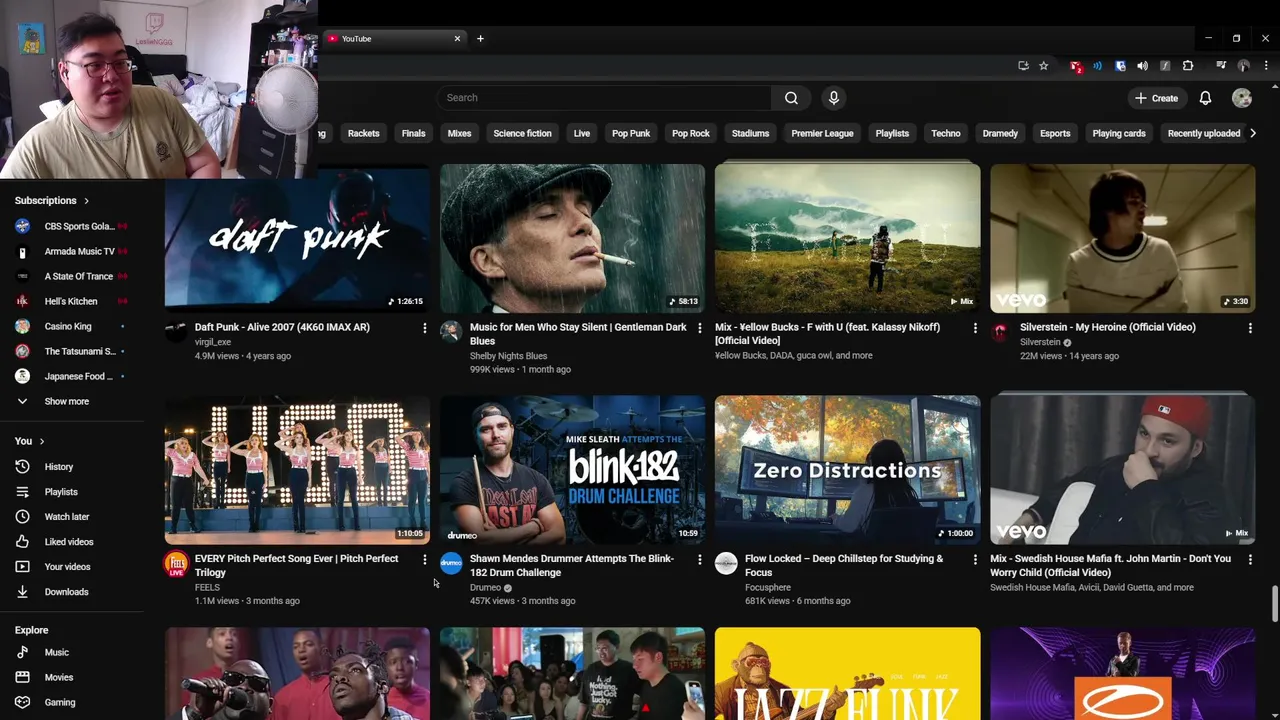Activate voice search microphone icon
This screenshot has height=720, width=1280.
[834, 98]
